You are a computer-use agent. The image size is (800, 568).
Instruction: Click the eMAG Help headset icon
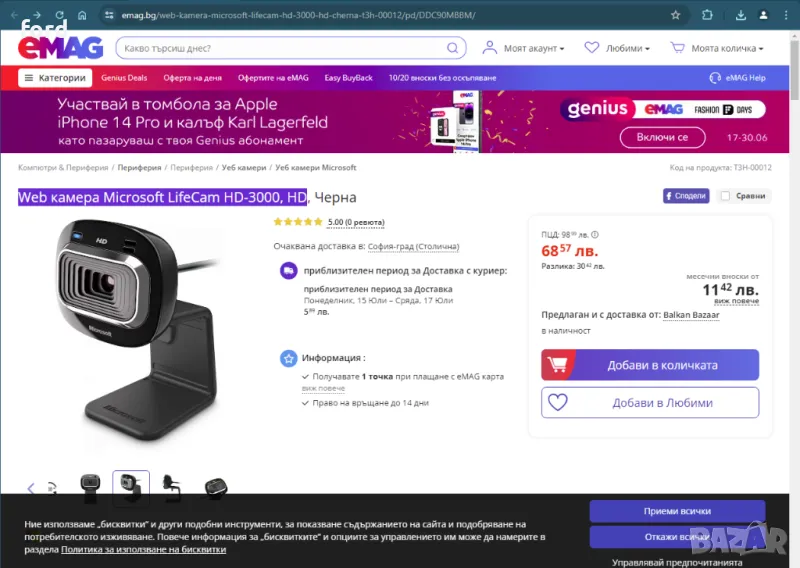coord(715,78)
